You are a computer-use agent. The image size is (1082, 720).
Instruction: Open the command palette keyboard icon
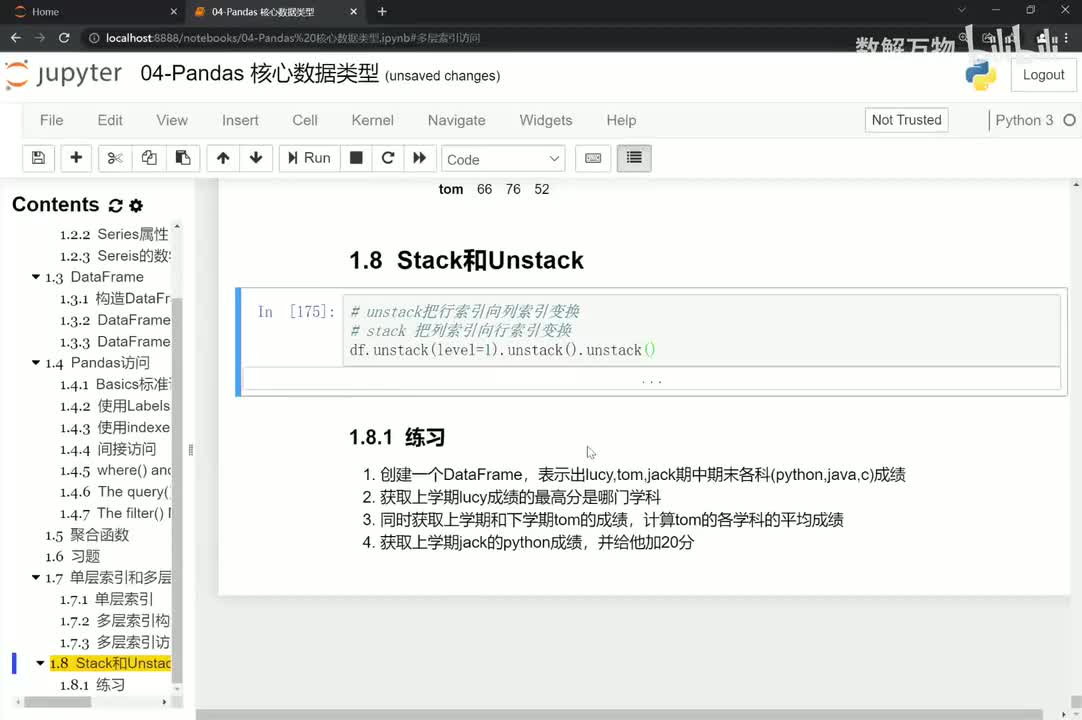pyautogui.click(x=593, y=158)
